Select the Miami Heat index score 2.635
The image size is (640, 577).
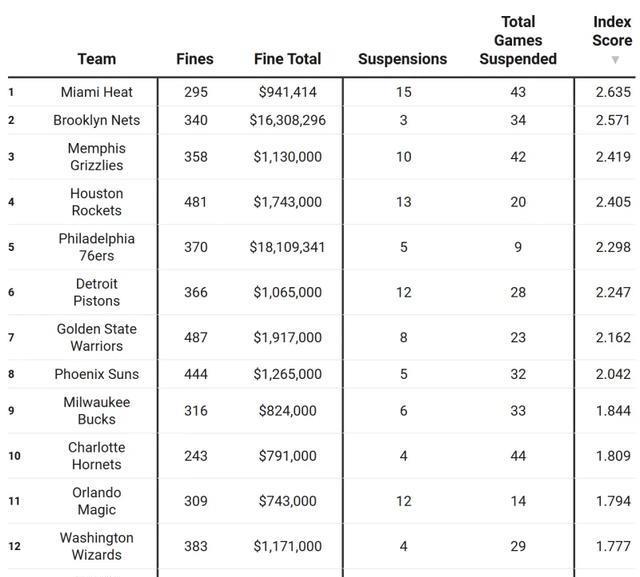coord(612,92)
